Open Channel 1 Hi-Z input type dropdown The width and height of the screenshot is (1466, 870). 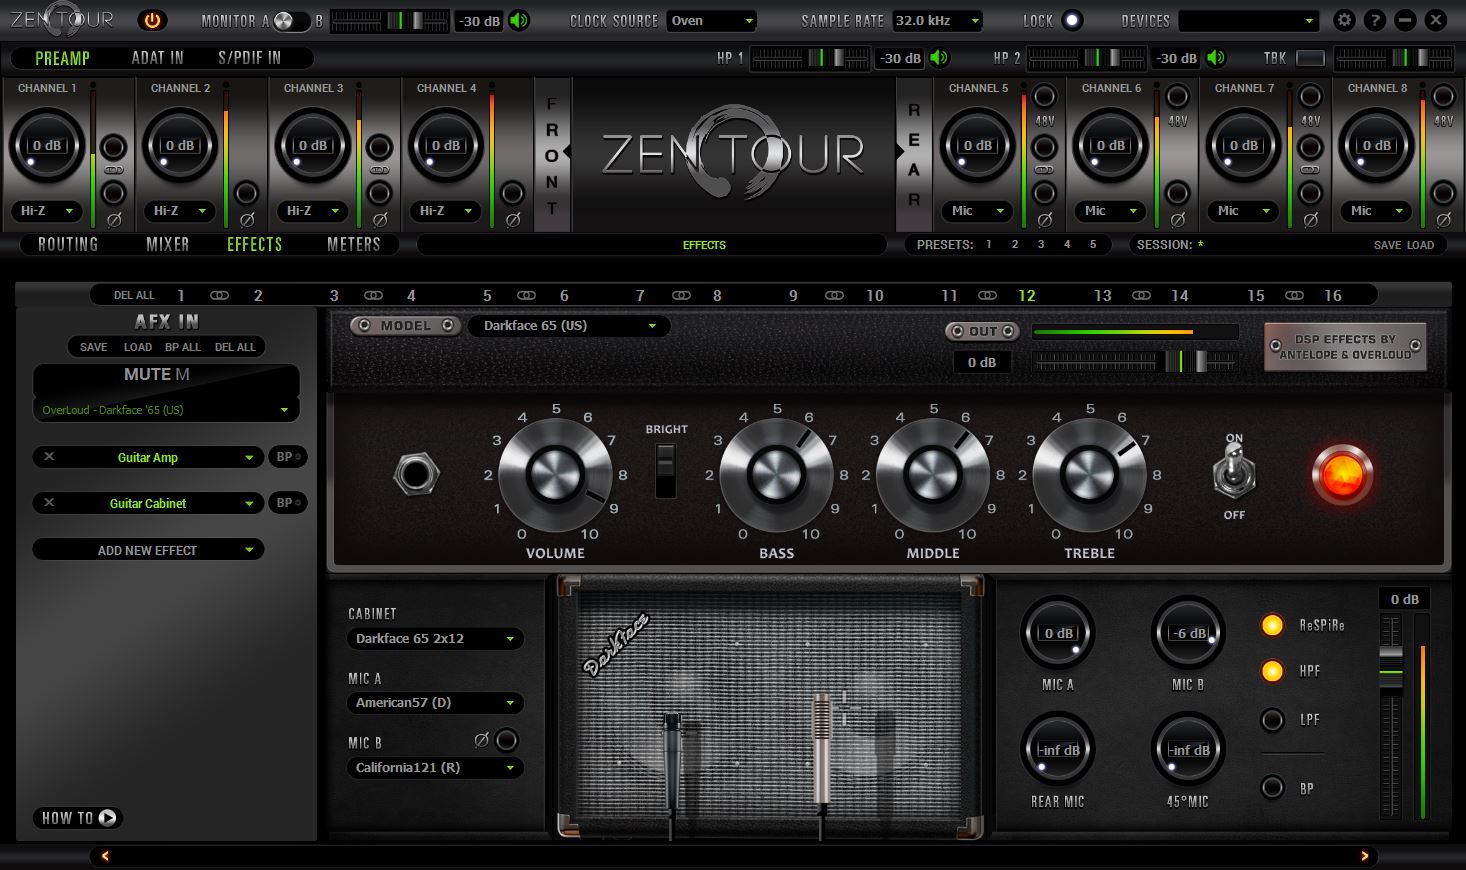pos(47,211)
